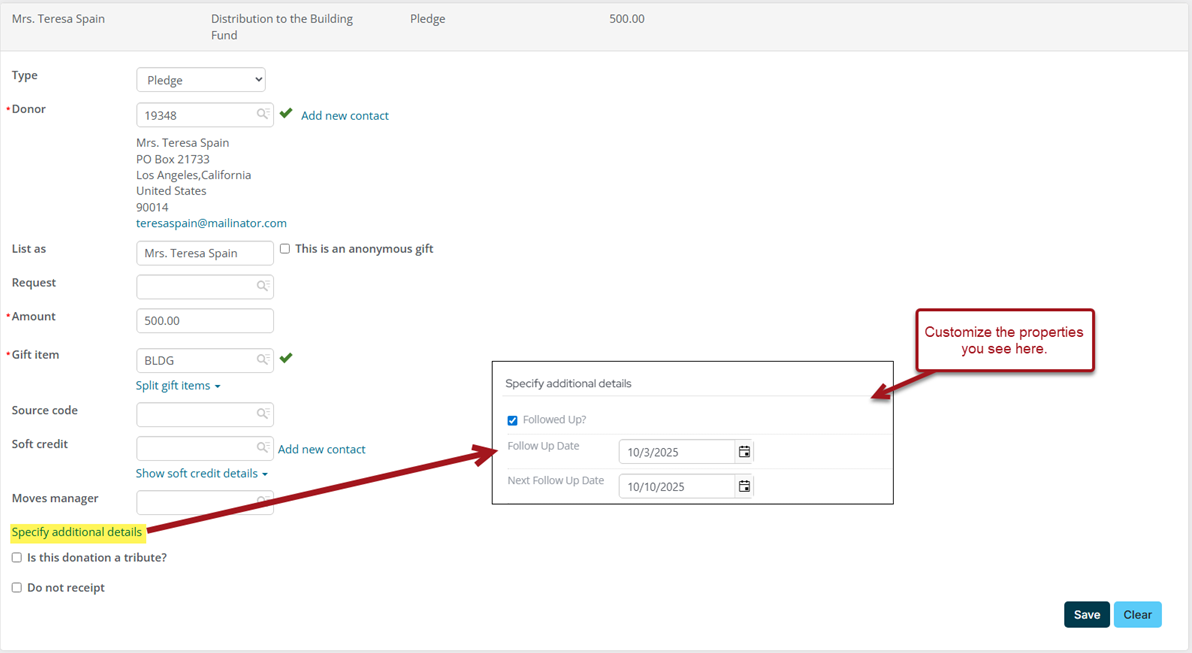This screenshot has height=653, width=1192.
Task: Tick 'Is this donation a tribute?' checkbox
Action: 17,558
